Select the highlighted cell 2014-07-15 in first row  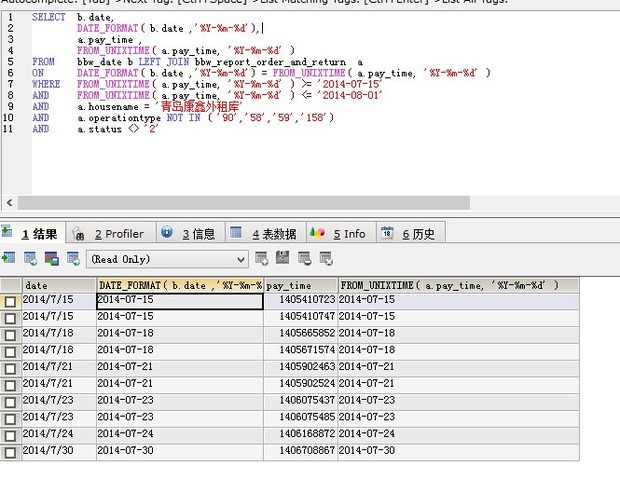180,301
